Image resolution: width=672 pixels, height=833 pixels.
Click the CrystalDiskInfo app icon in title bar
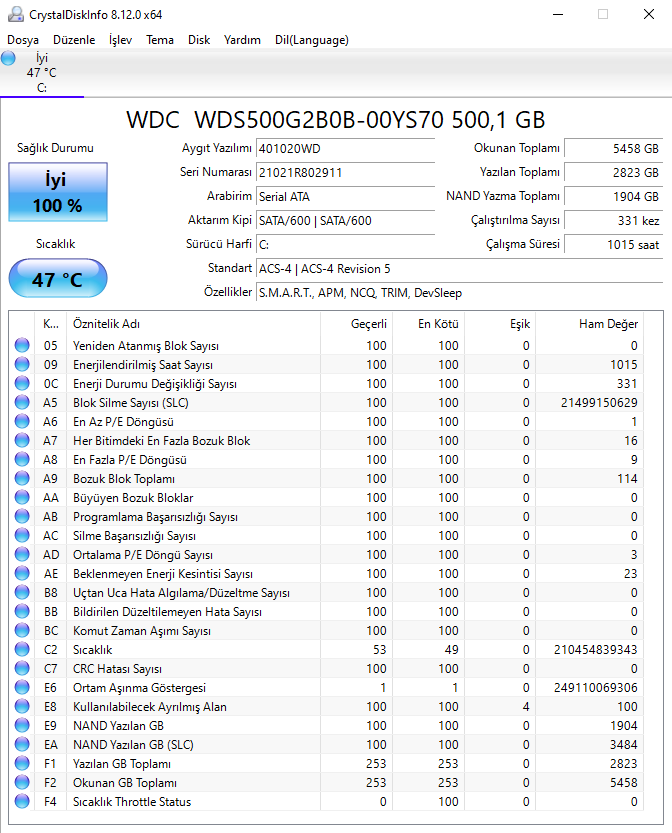[x=16, y=14]
